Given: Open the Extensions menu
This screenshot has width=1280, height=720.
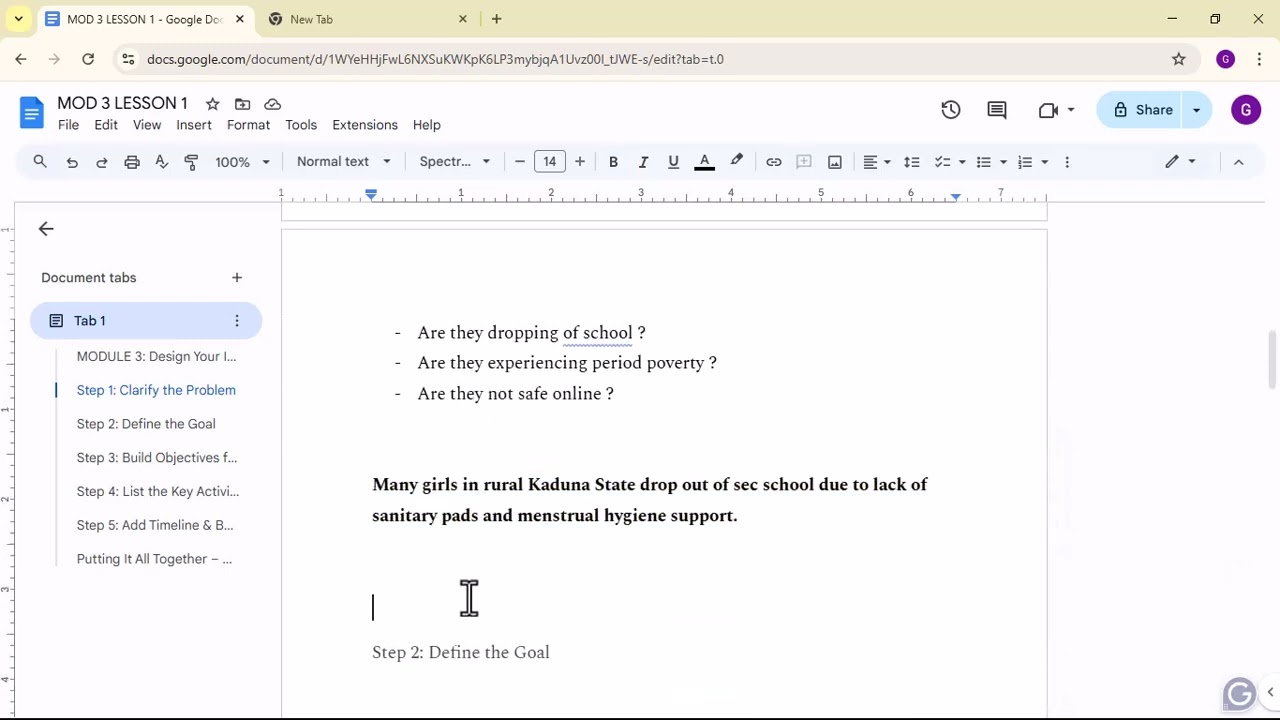Looking at the screenshot, I should click(x=365, y=125).
